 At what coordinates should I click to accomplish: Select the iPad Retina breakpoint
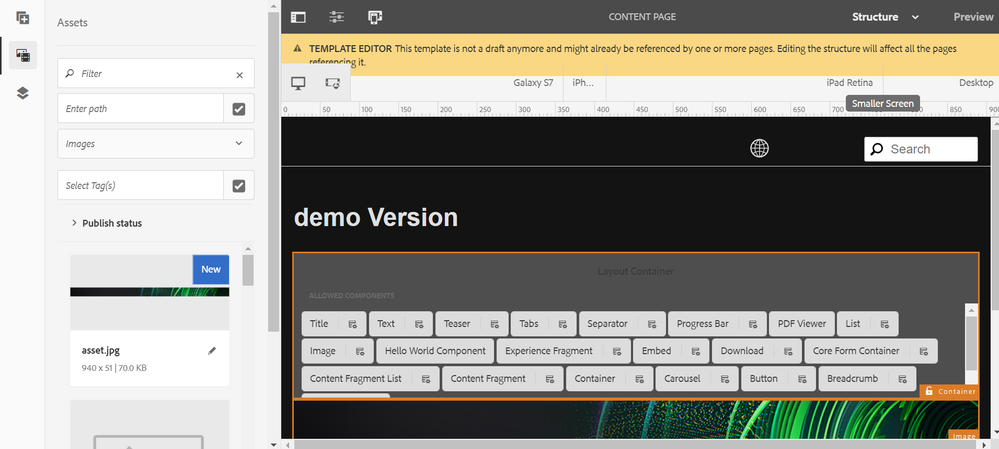[x=849, y=83]
